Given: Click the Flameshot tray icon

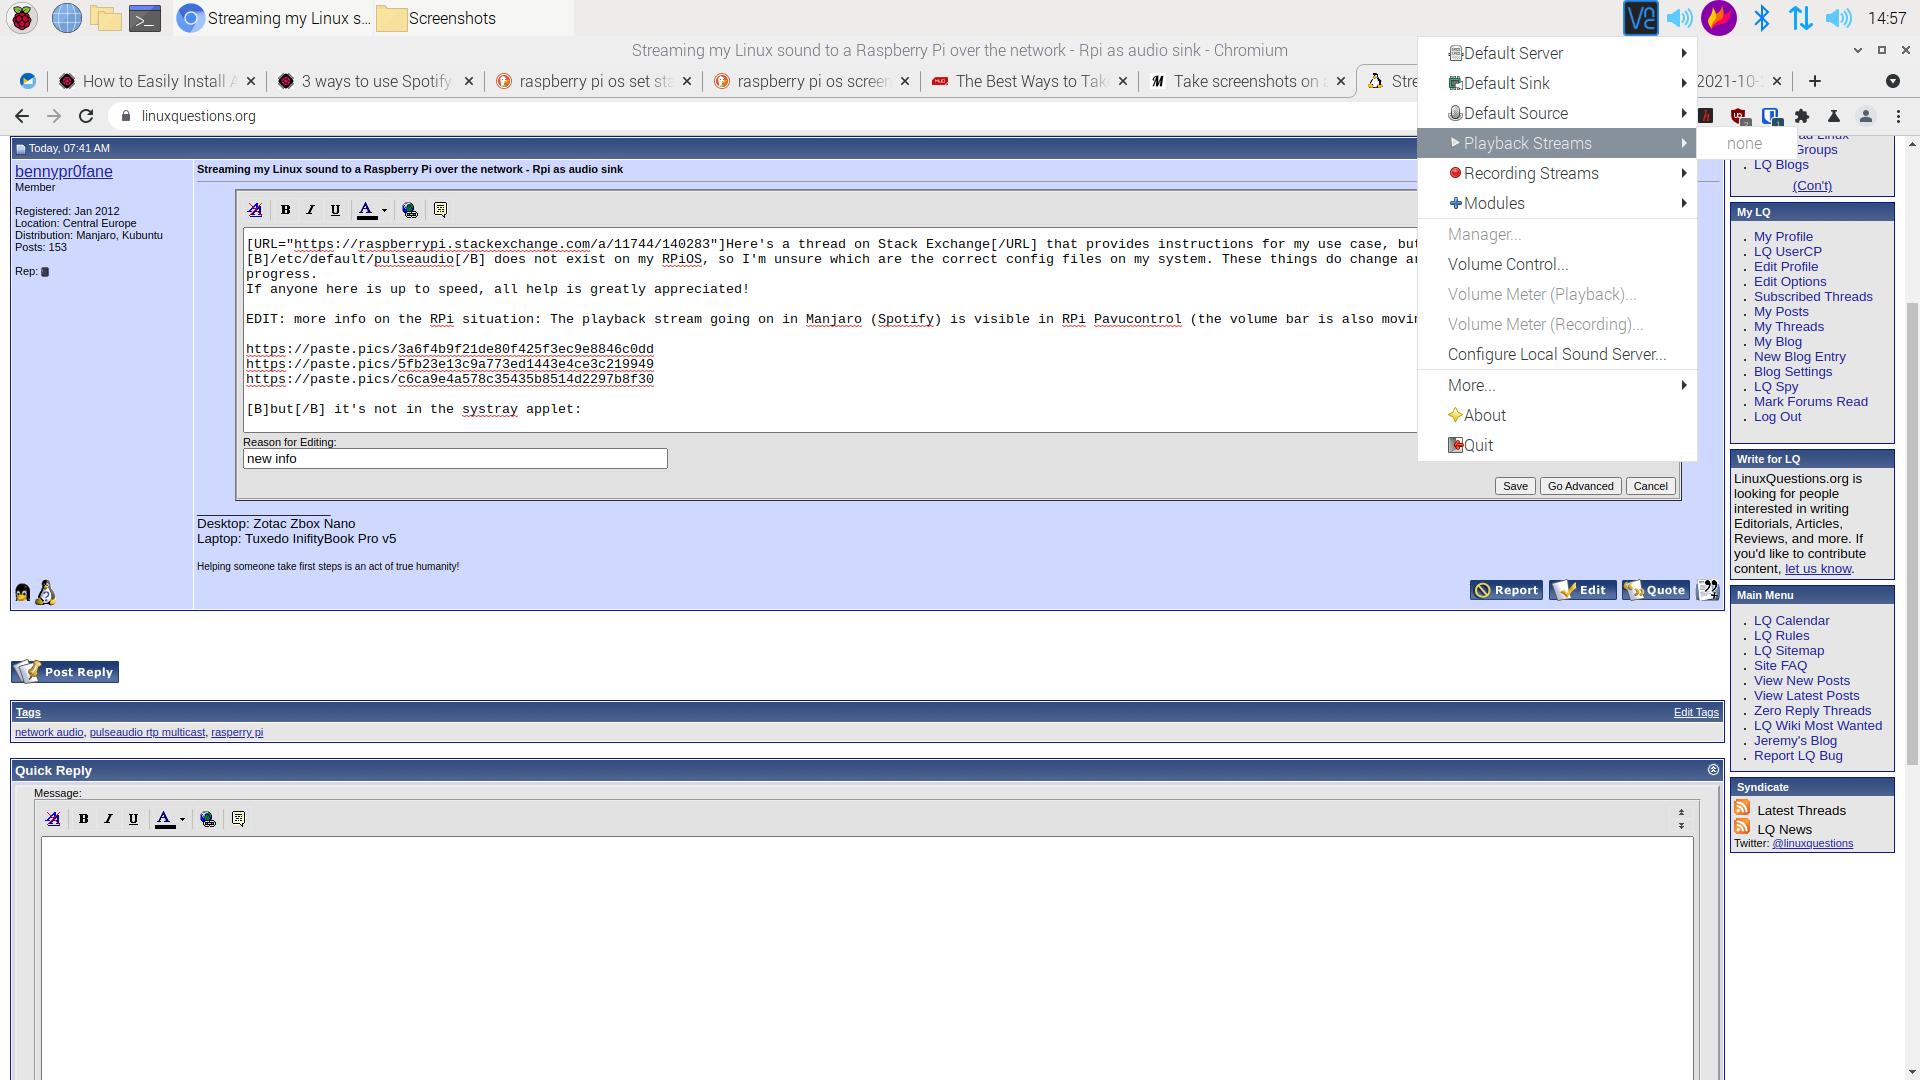Looking at the screenshot, I should [1719, 18].
